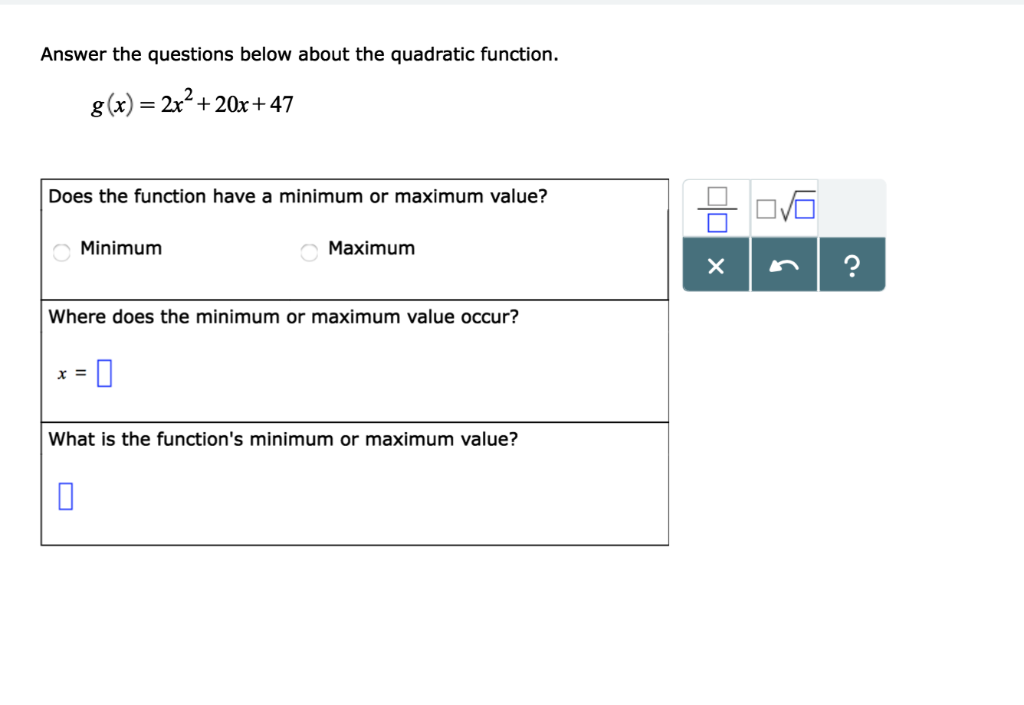Screen dimensions: 1024x705
Task: Click the undo arrow icon
Action: coord(784,265)
